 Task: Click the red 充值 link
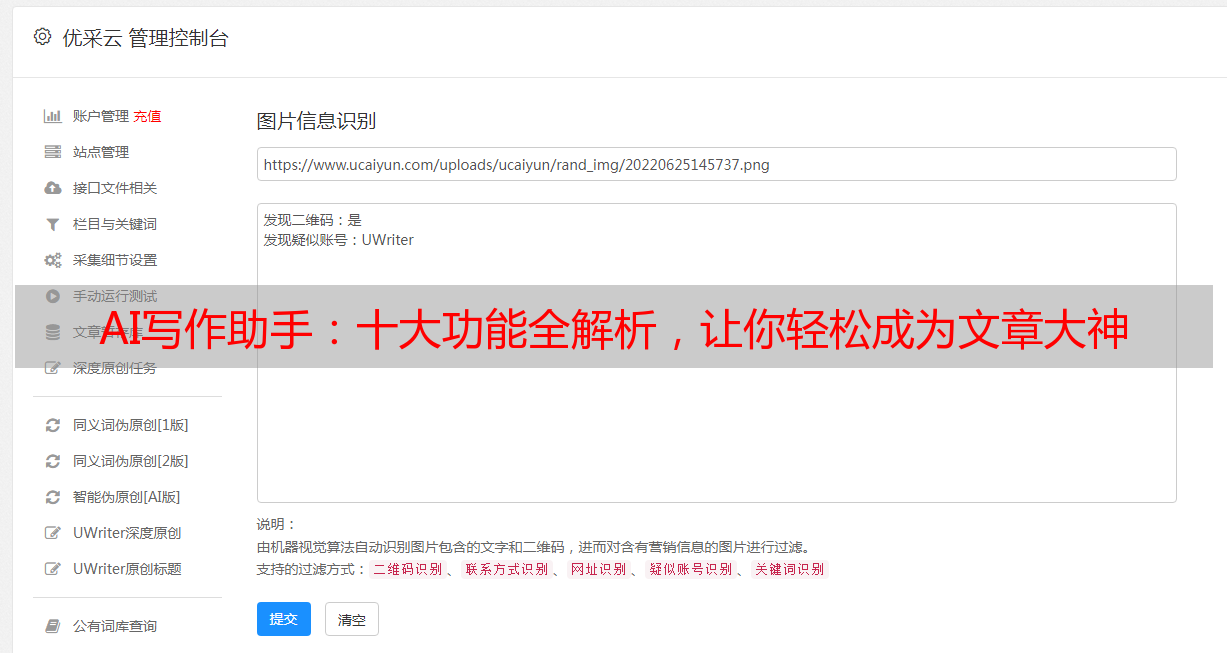tap(147, 116)
